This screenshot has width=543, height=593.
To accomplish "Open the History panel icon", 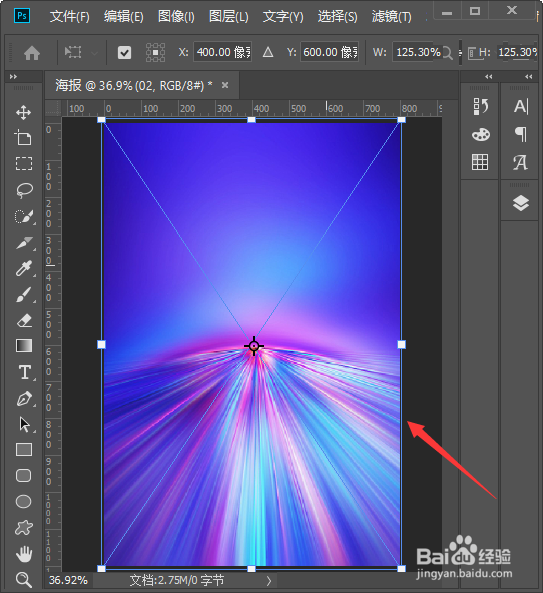I will (x=480, y=106).
